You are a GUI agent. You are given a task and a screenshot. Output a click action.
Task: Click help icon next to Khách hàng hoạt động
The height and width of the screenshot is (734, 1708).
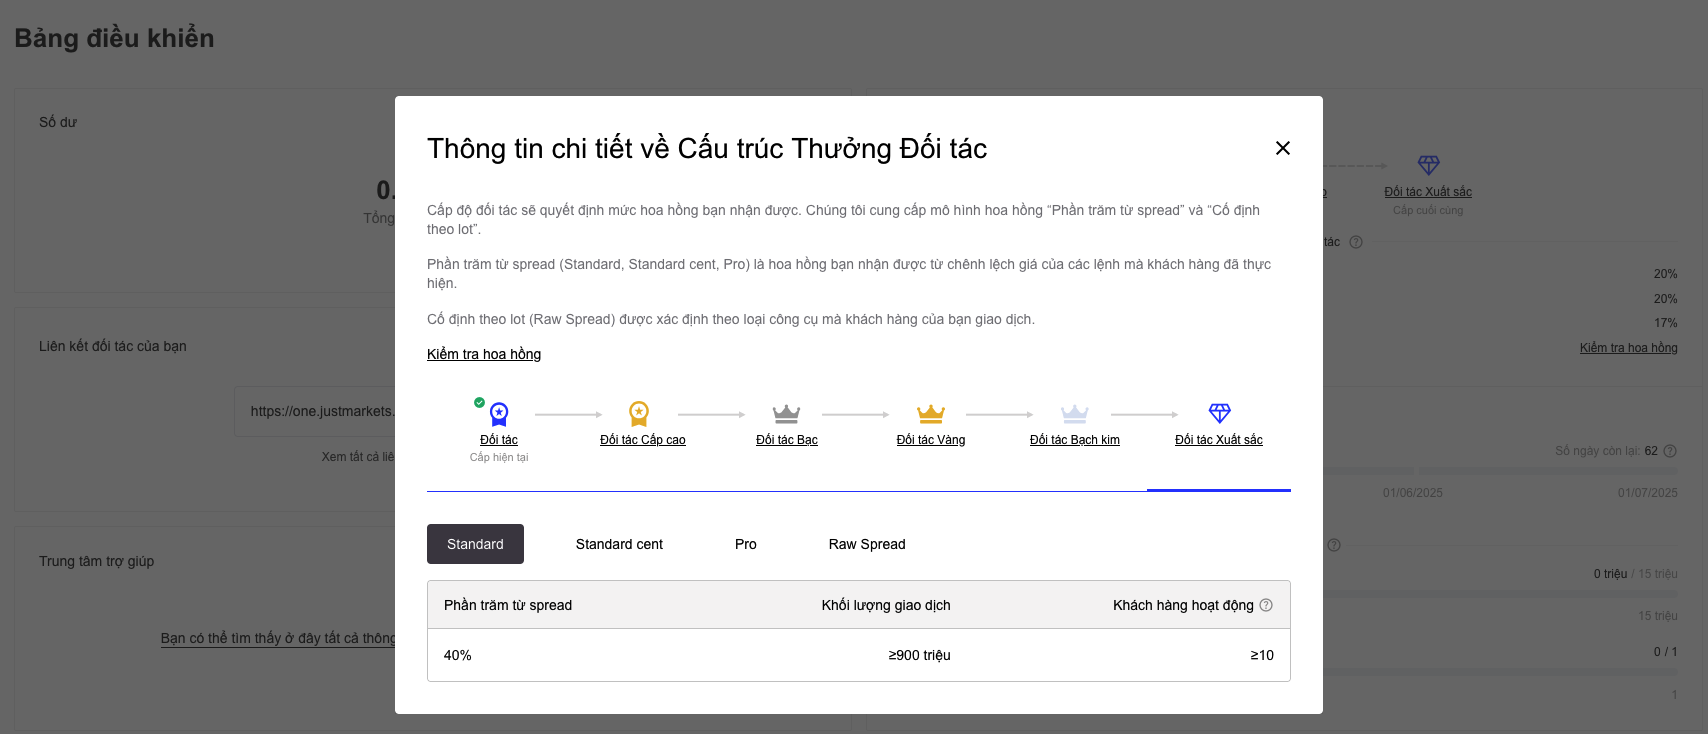pos(1266,605)
